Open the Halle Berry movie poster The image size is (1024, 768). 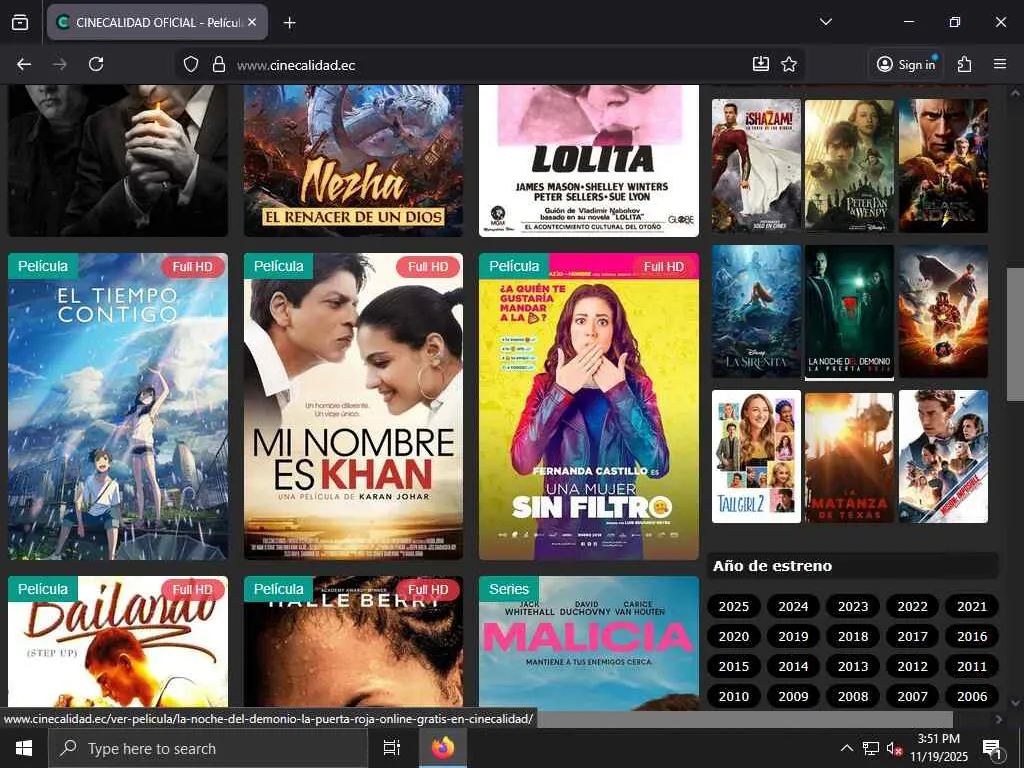353,643
